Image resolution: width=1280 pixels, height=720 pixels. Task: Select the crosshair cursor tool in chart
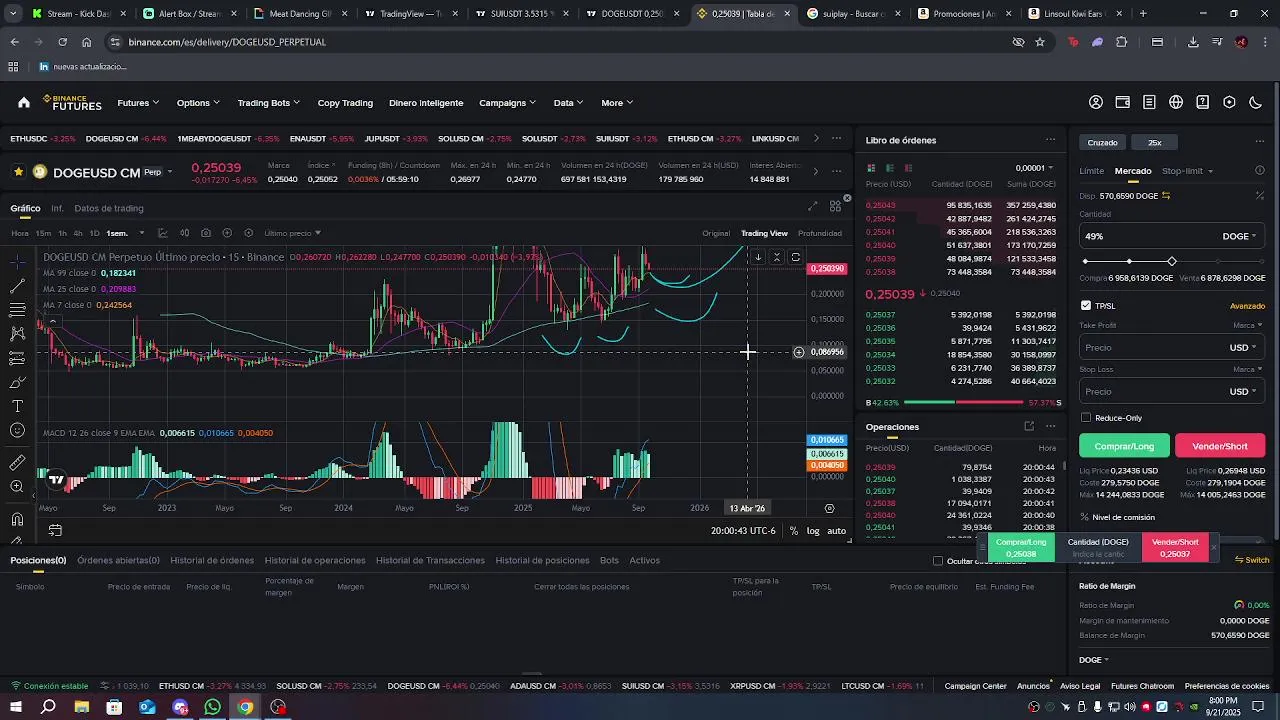point(18,262)
